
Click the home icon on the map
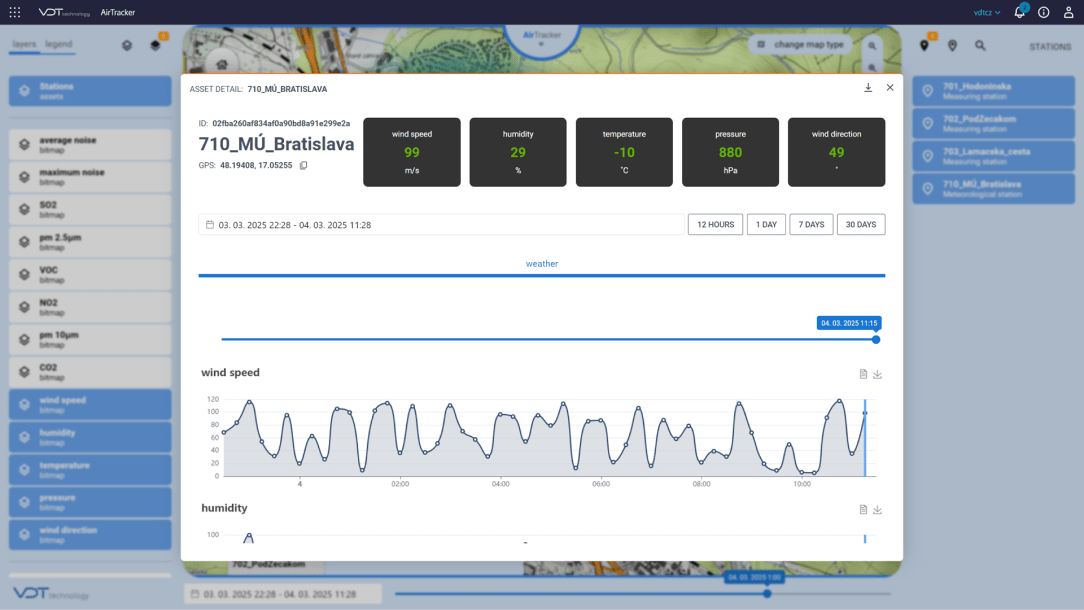(222, 65)
